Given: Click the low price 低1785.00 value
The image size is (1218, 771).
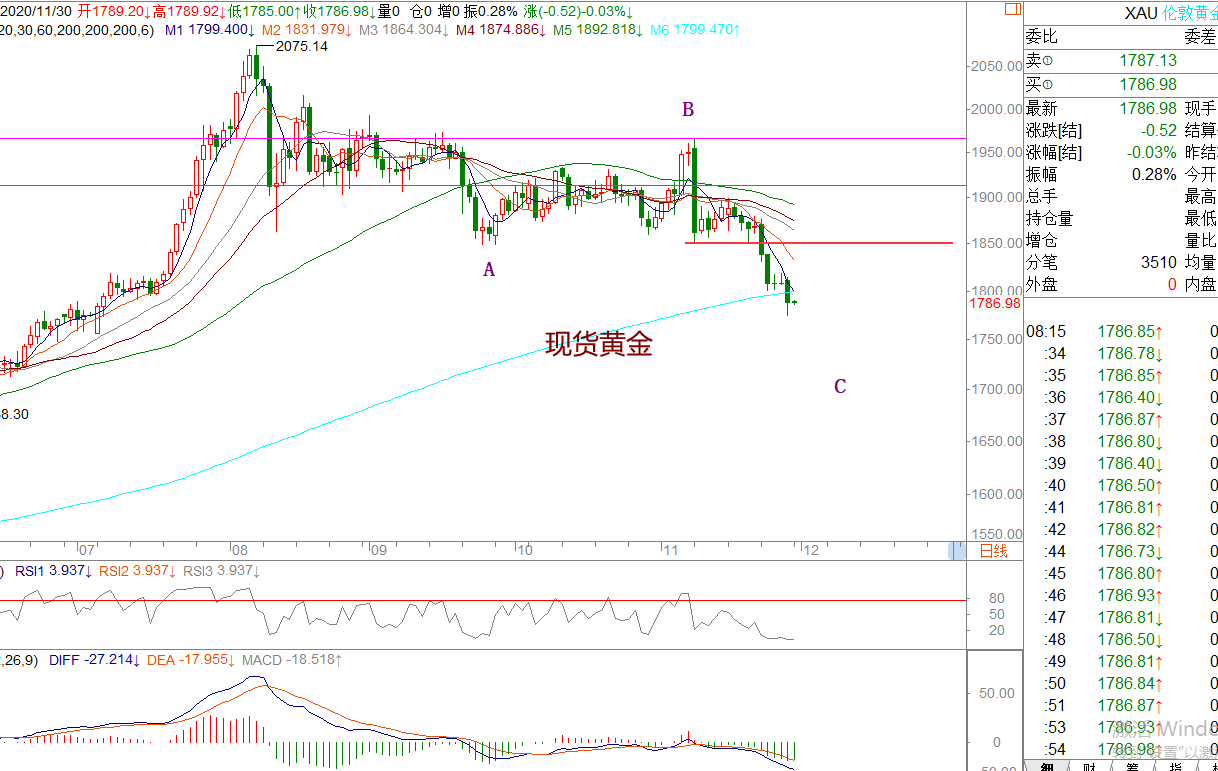Looking at the screenshot, I should 264,11.
